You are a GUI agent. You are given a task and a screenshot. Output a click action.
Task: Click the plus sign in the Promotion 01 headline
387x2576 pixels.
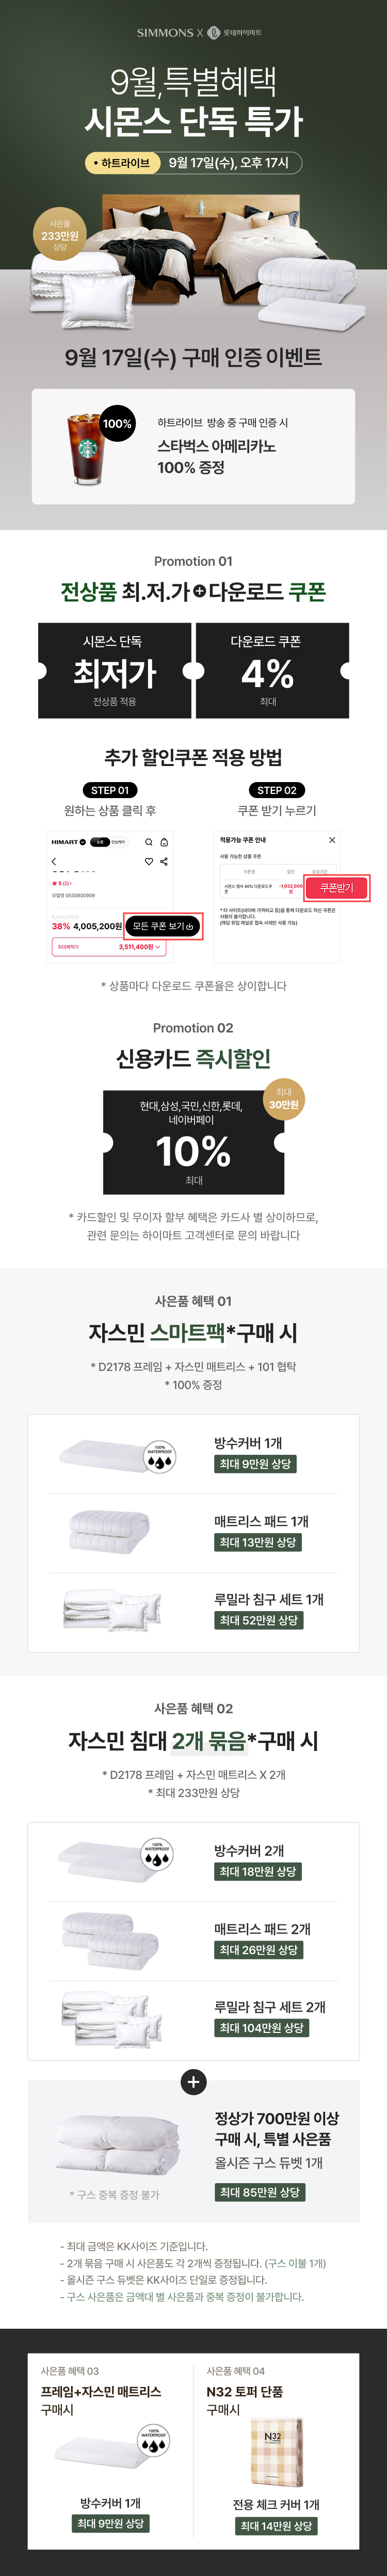coord(199,592)
